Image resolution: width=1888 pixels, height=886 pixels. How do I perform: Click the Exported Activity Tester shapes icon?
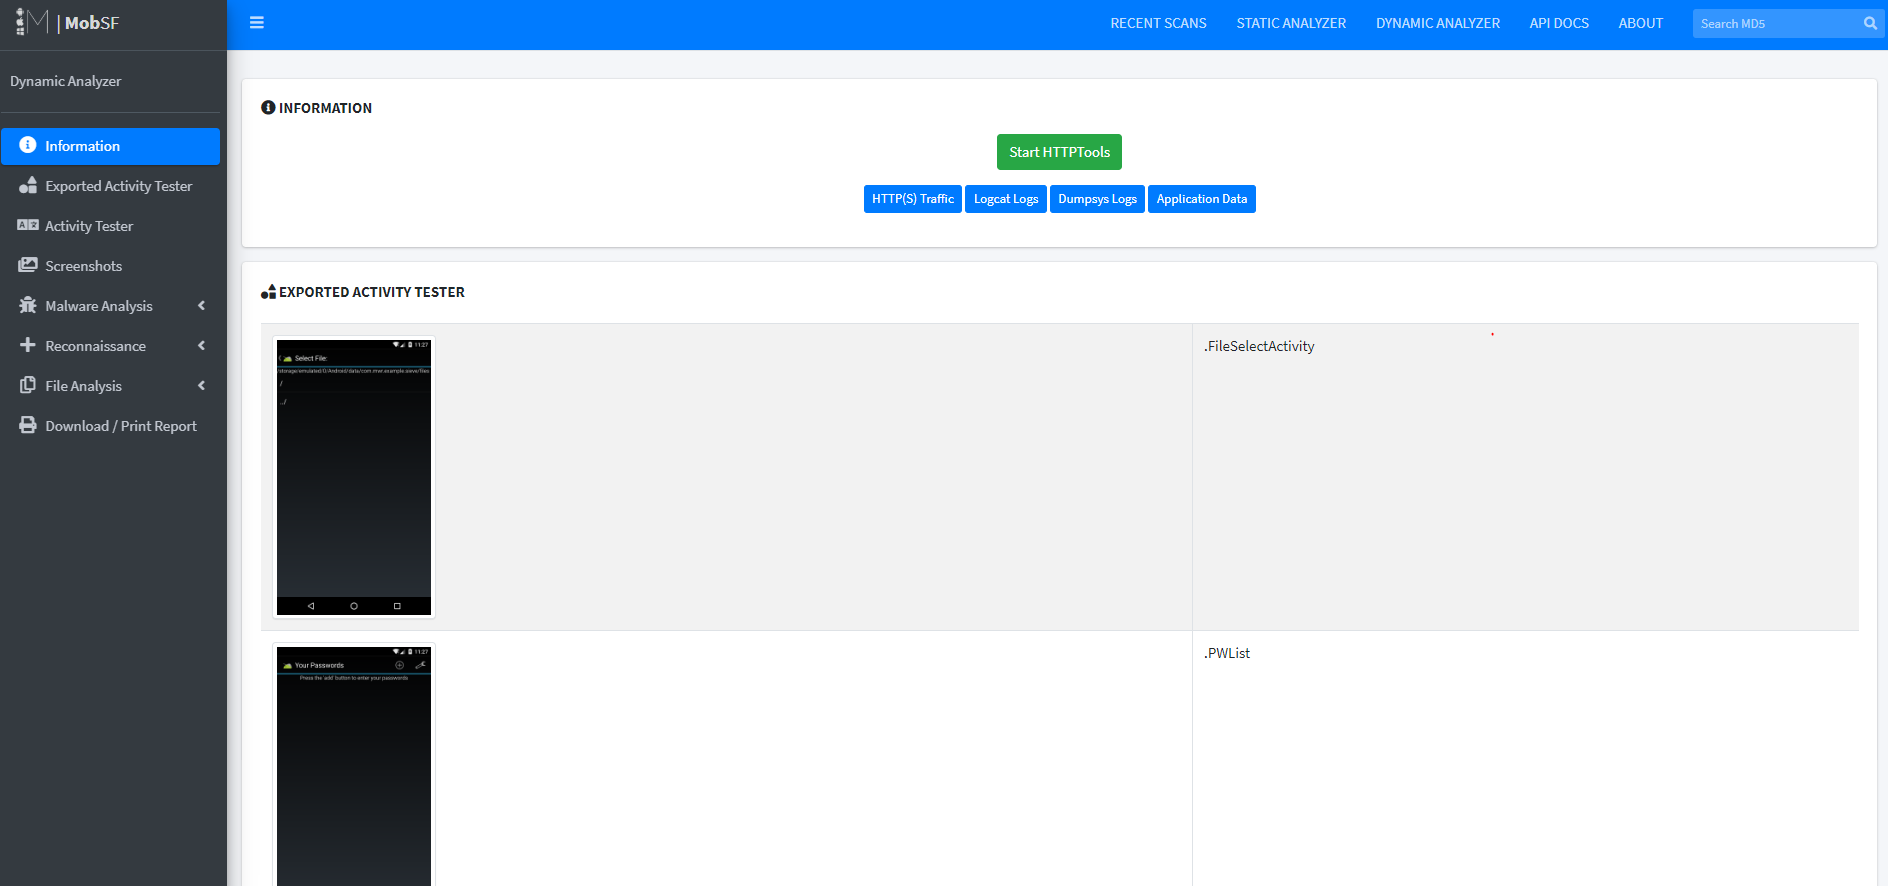tap(28, 186)
